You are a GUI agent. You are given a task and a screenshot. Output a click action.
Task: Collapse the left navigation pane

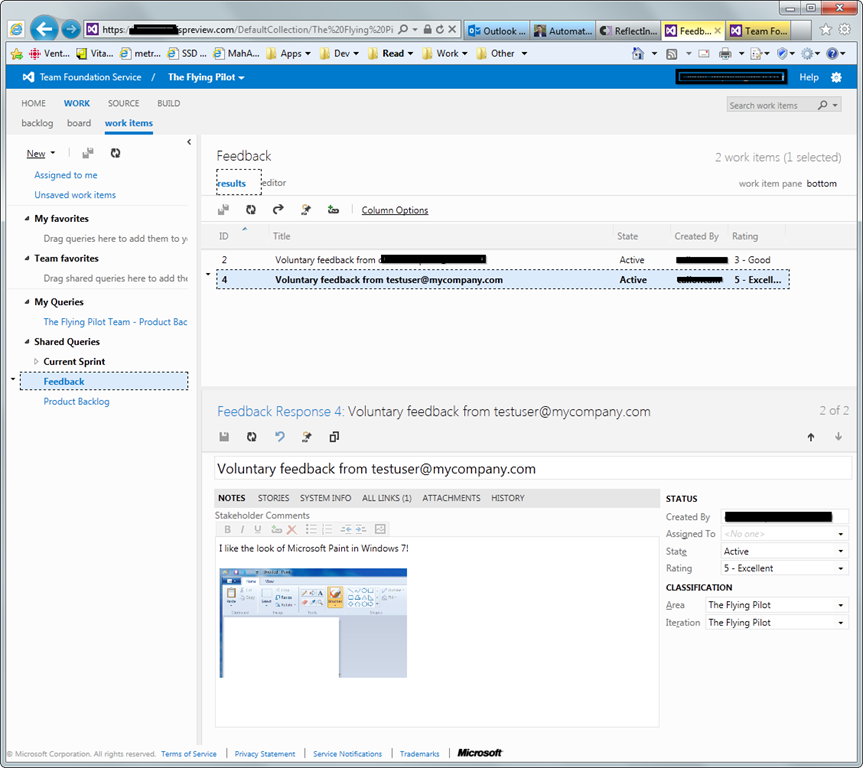189,142
